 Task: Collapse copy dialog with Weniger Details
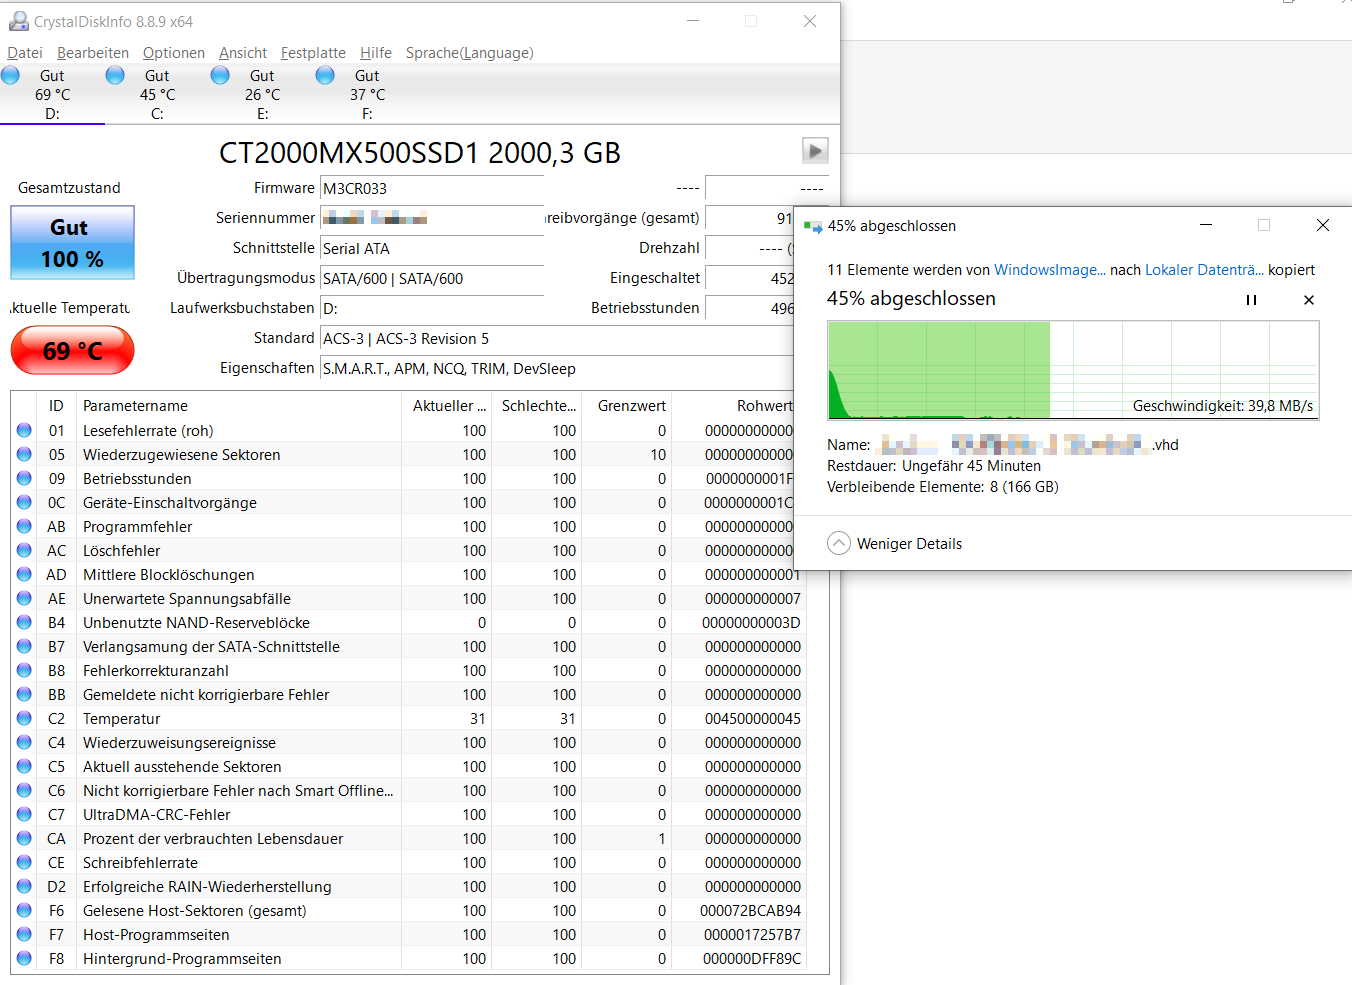[x=895, y=543]
